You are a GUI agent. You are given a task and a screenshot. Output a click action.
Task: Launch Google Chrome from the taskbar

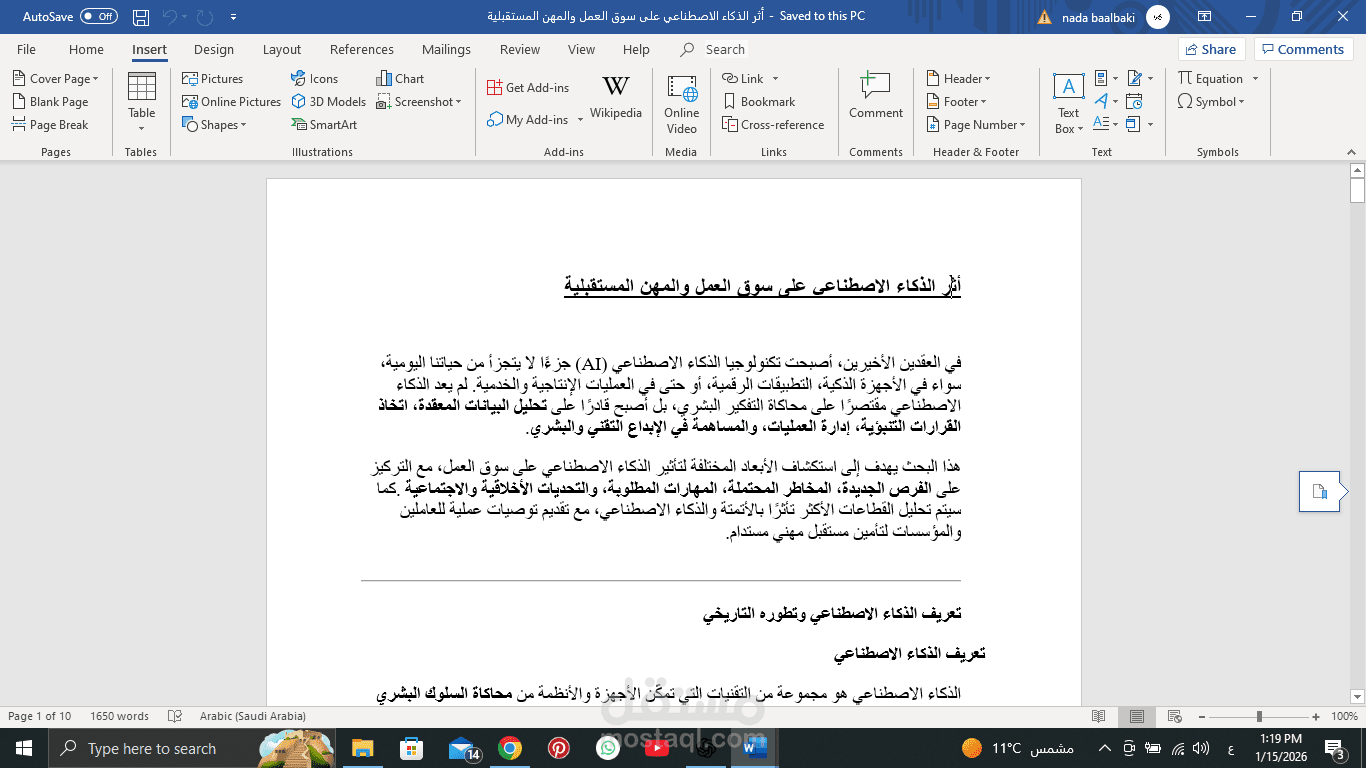(509, 747)
